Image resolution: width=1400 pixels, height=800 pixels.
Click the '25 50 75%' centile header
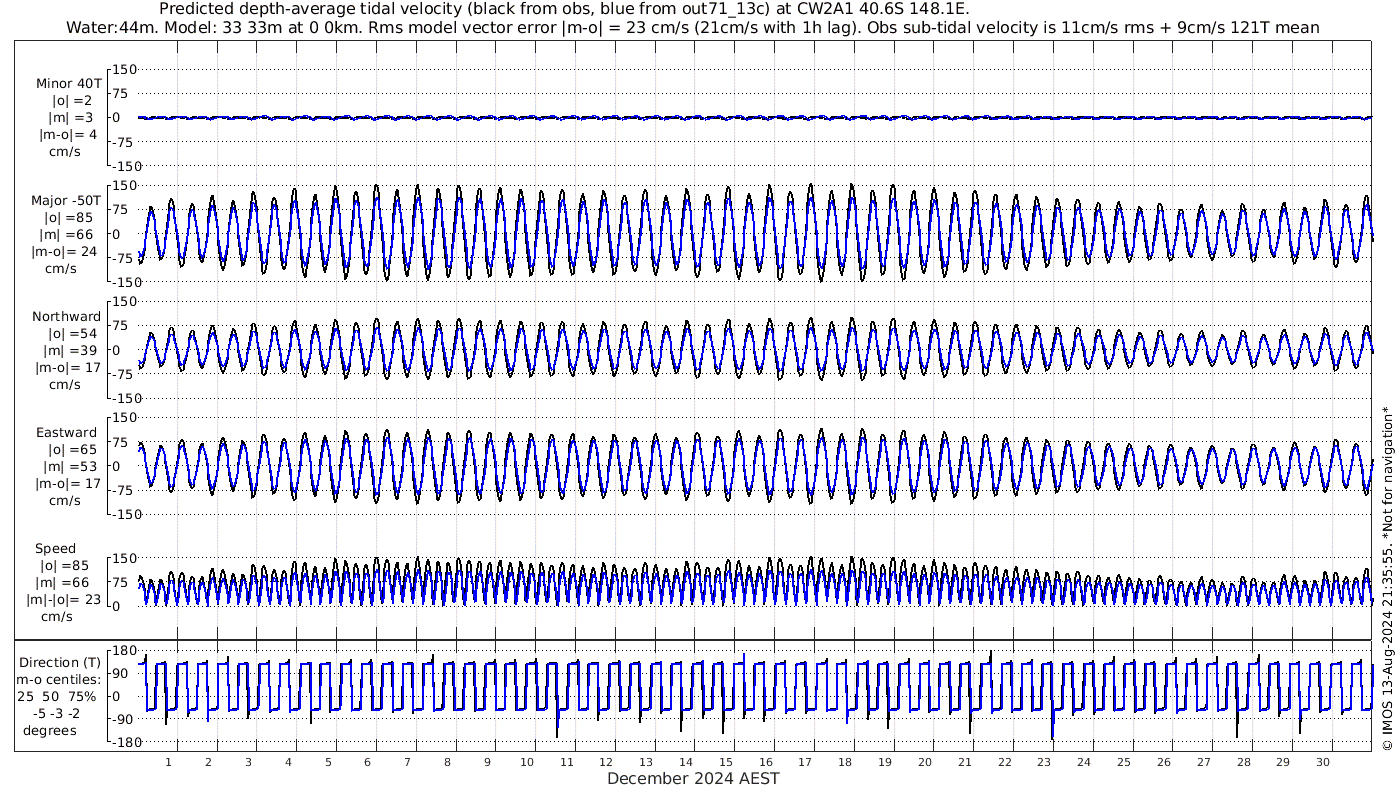point(57,697)
